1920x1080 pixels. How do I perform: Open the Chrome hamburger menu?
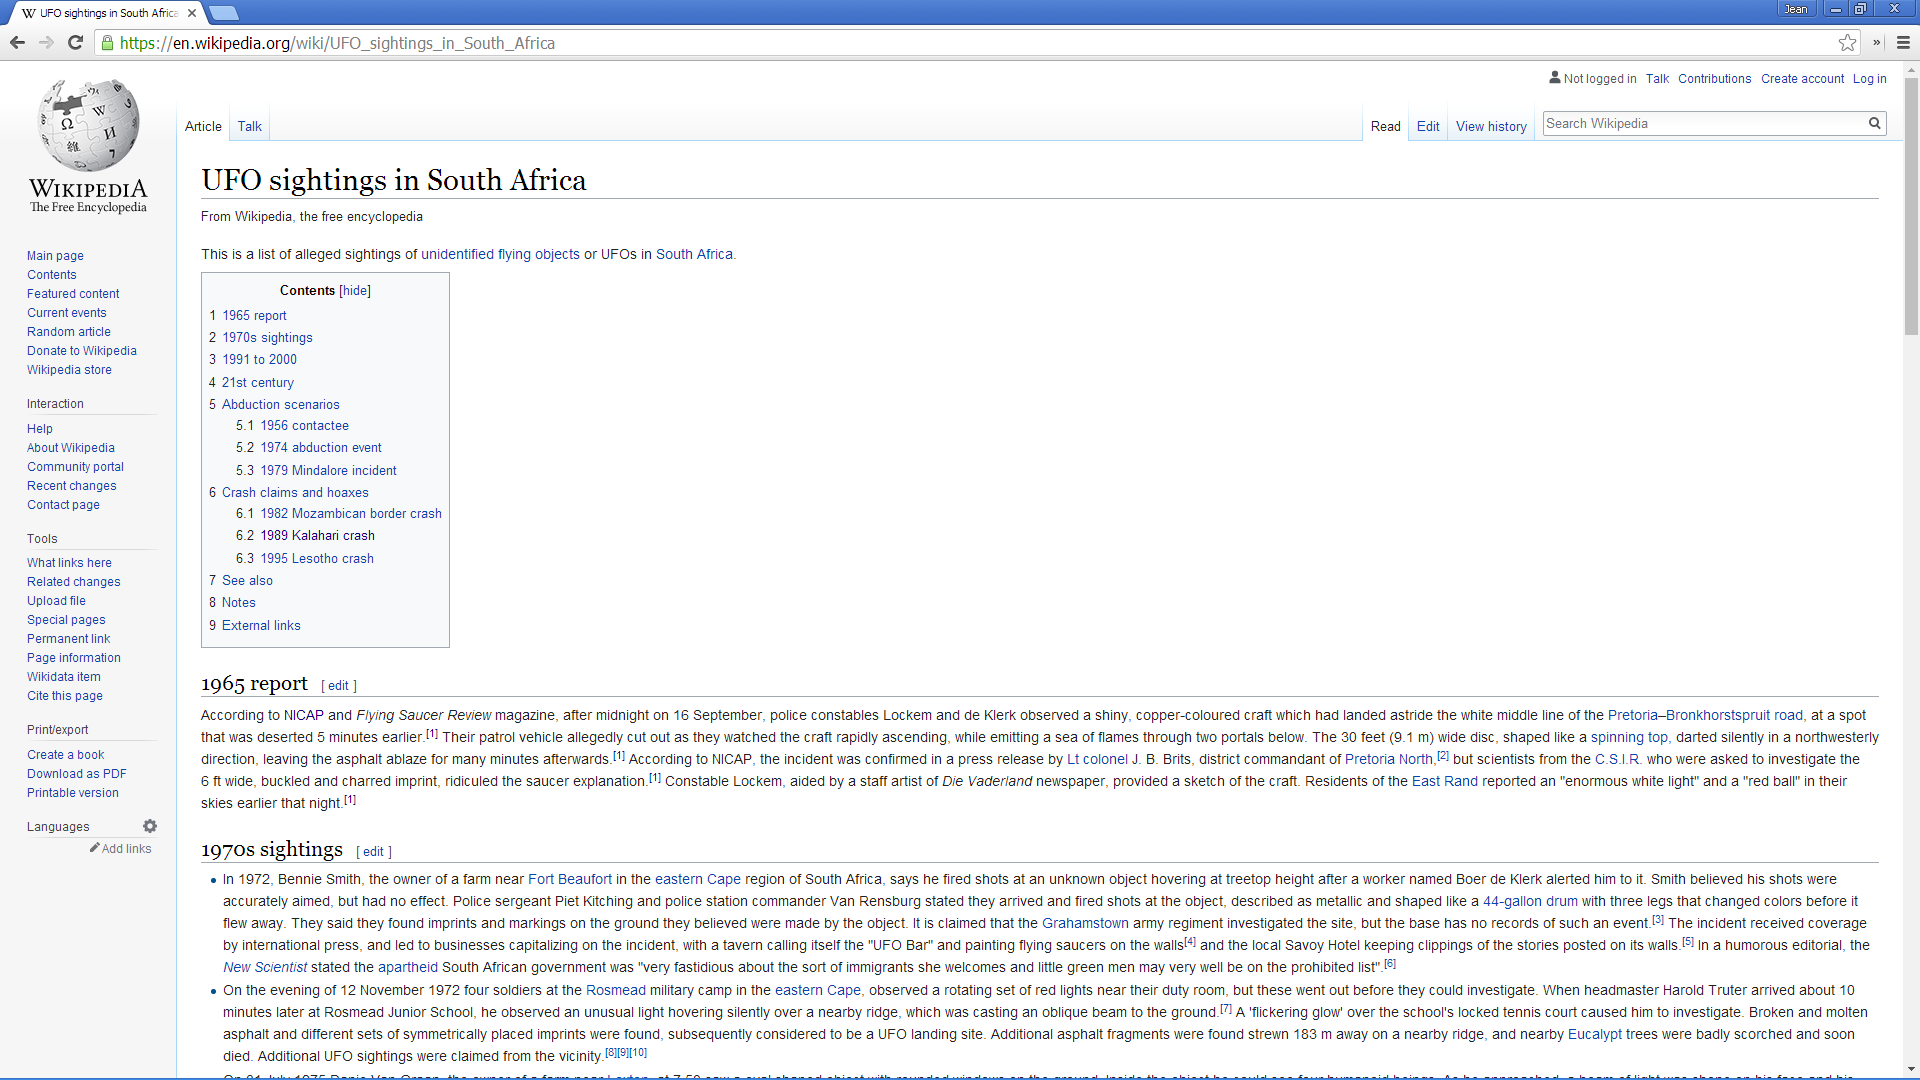tap(1903, 43)
